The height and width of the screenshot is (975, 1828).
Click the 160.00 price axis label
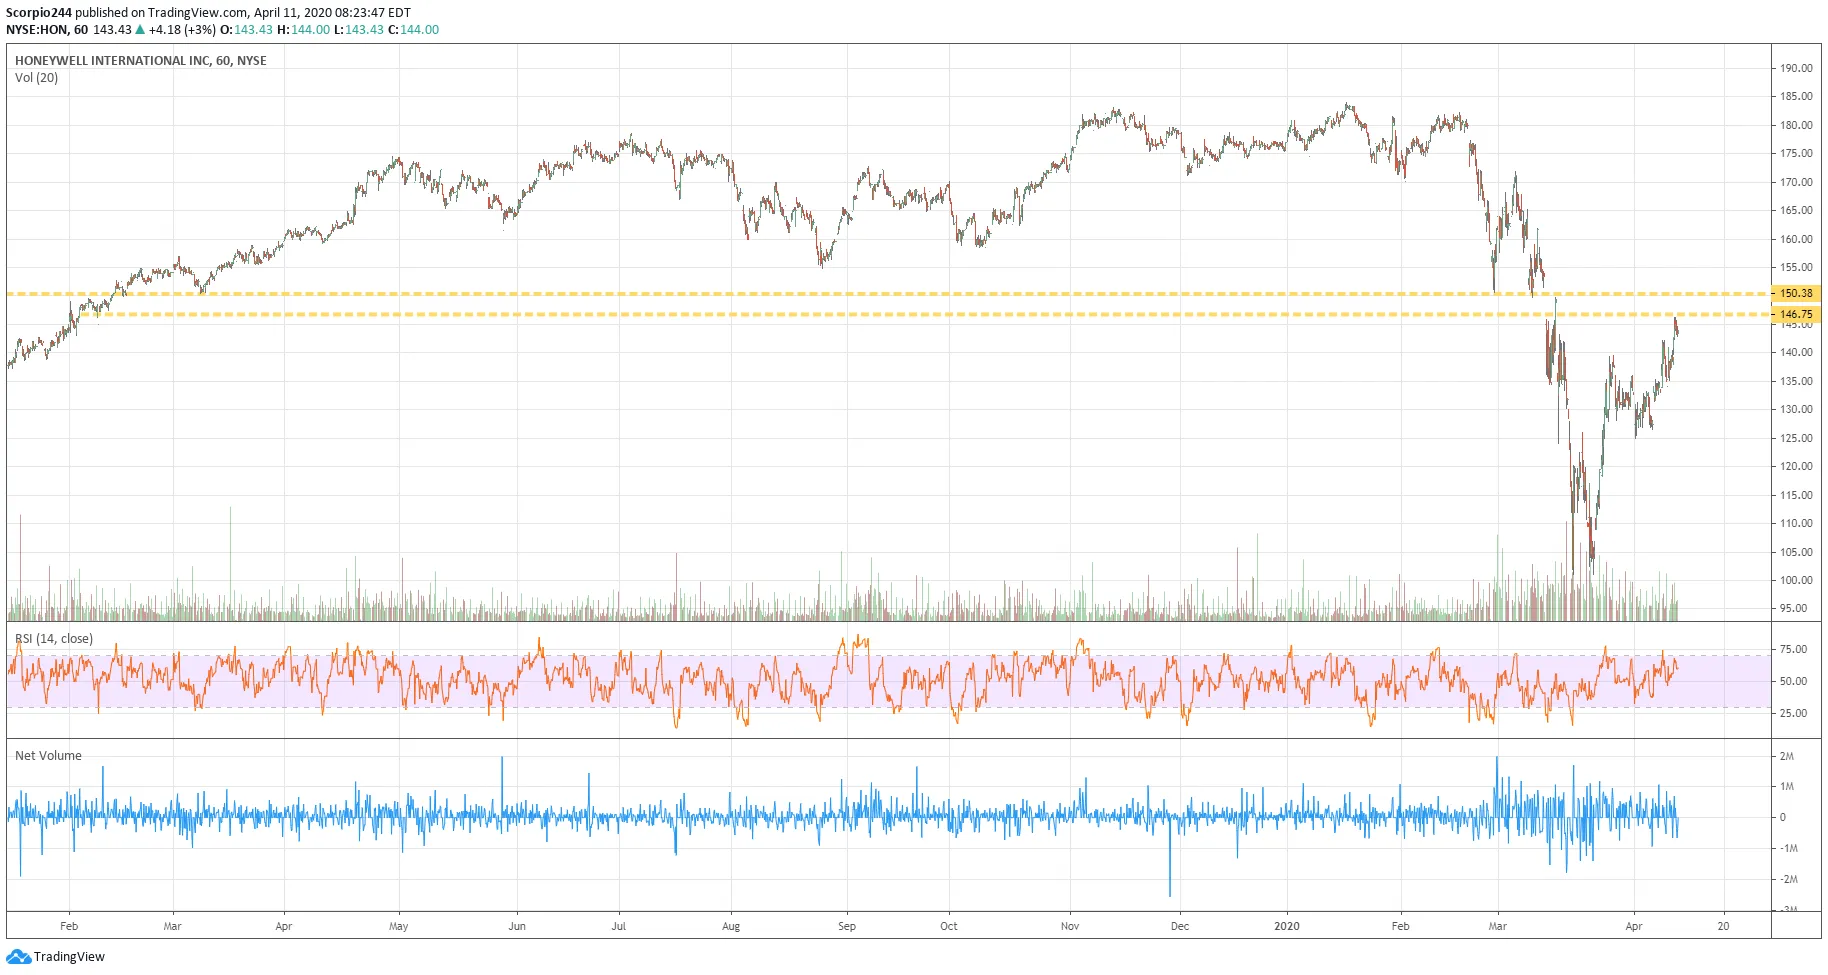pos(1796,240)
